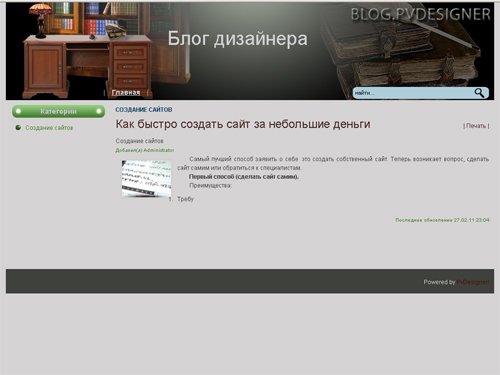Viewport: 500px width, 375px height.
Task: Click the PvDesigner link in footer
Action: coord(473,282)
